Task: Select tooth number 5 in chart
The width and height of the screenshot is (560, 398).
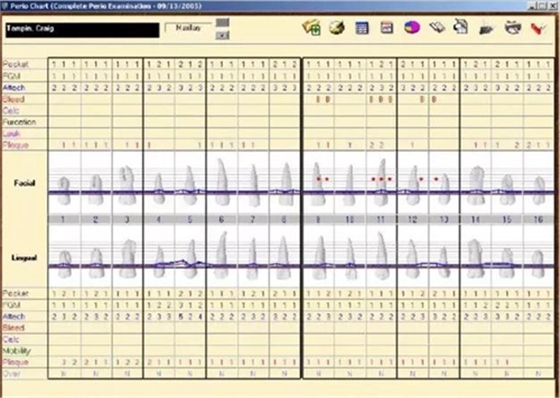Action: [190, 219]
